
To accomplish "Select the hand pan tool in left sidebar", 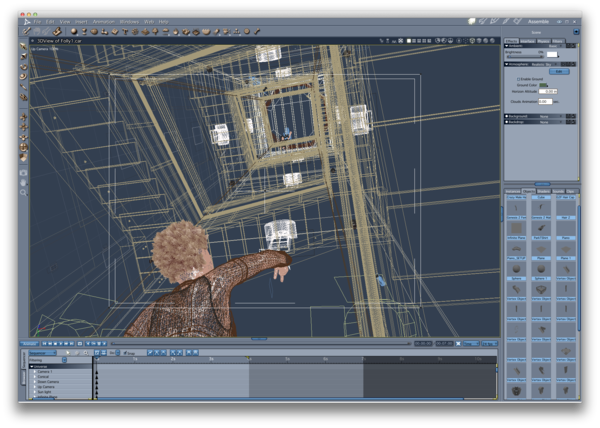I will click(x=23, y=183).
